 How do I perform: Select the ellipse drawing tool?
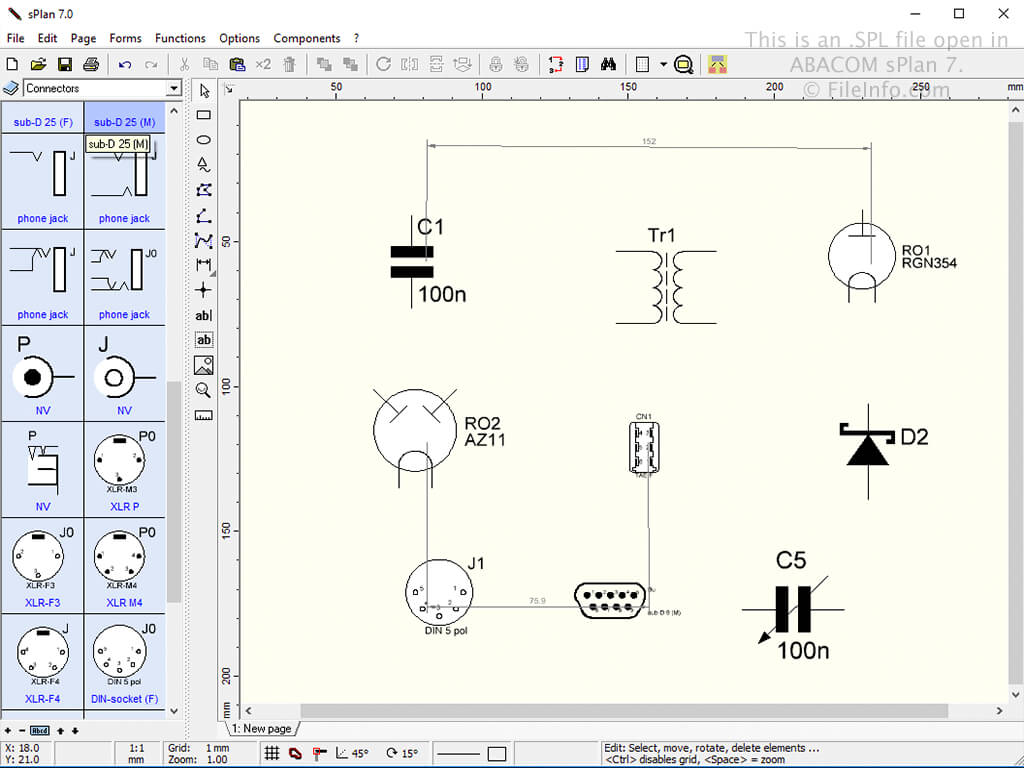203,140
